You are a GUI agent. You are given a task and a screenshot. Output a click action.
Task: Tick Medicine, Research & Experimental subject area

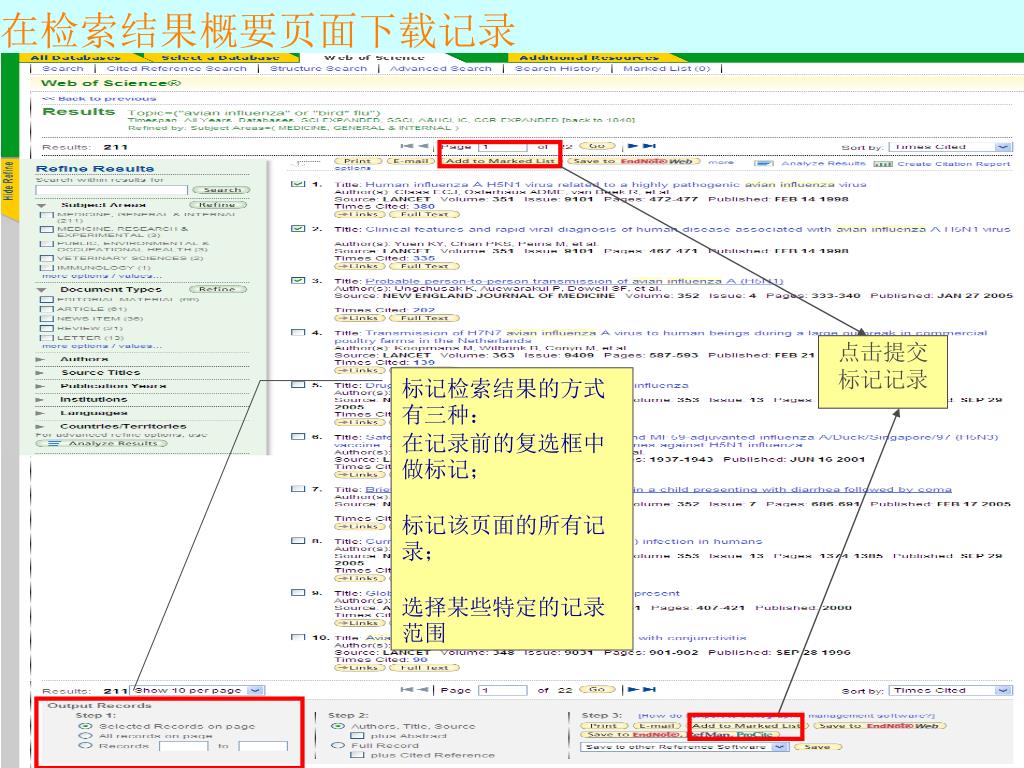pos(46,229)
